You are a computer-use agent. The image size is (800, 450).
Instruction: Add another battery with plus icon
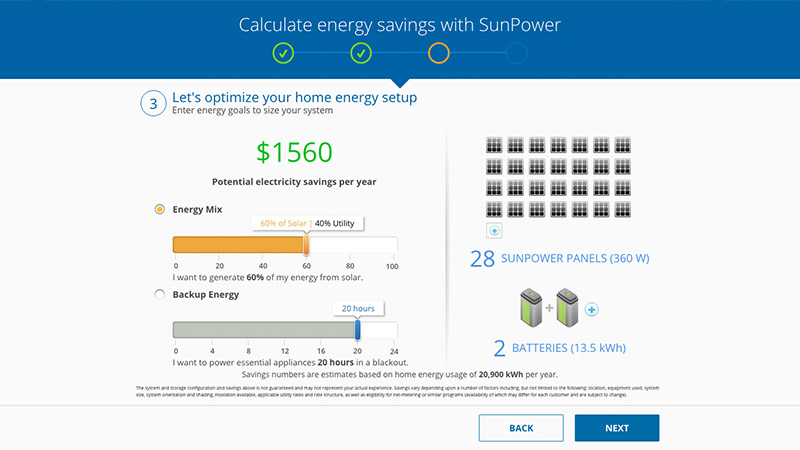pyautogui.click(x=591, y=310)
